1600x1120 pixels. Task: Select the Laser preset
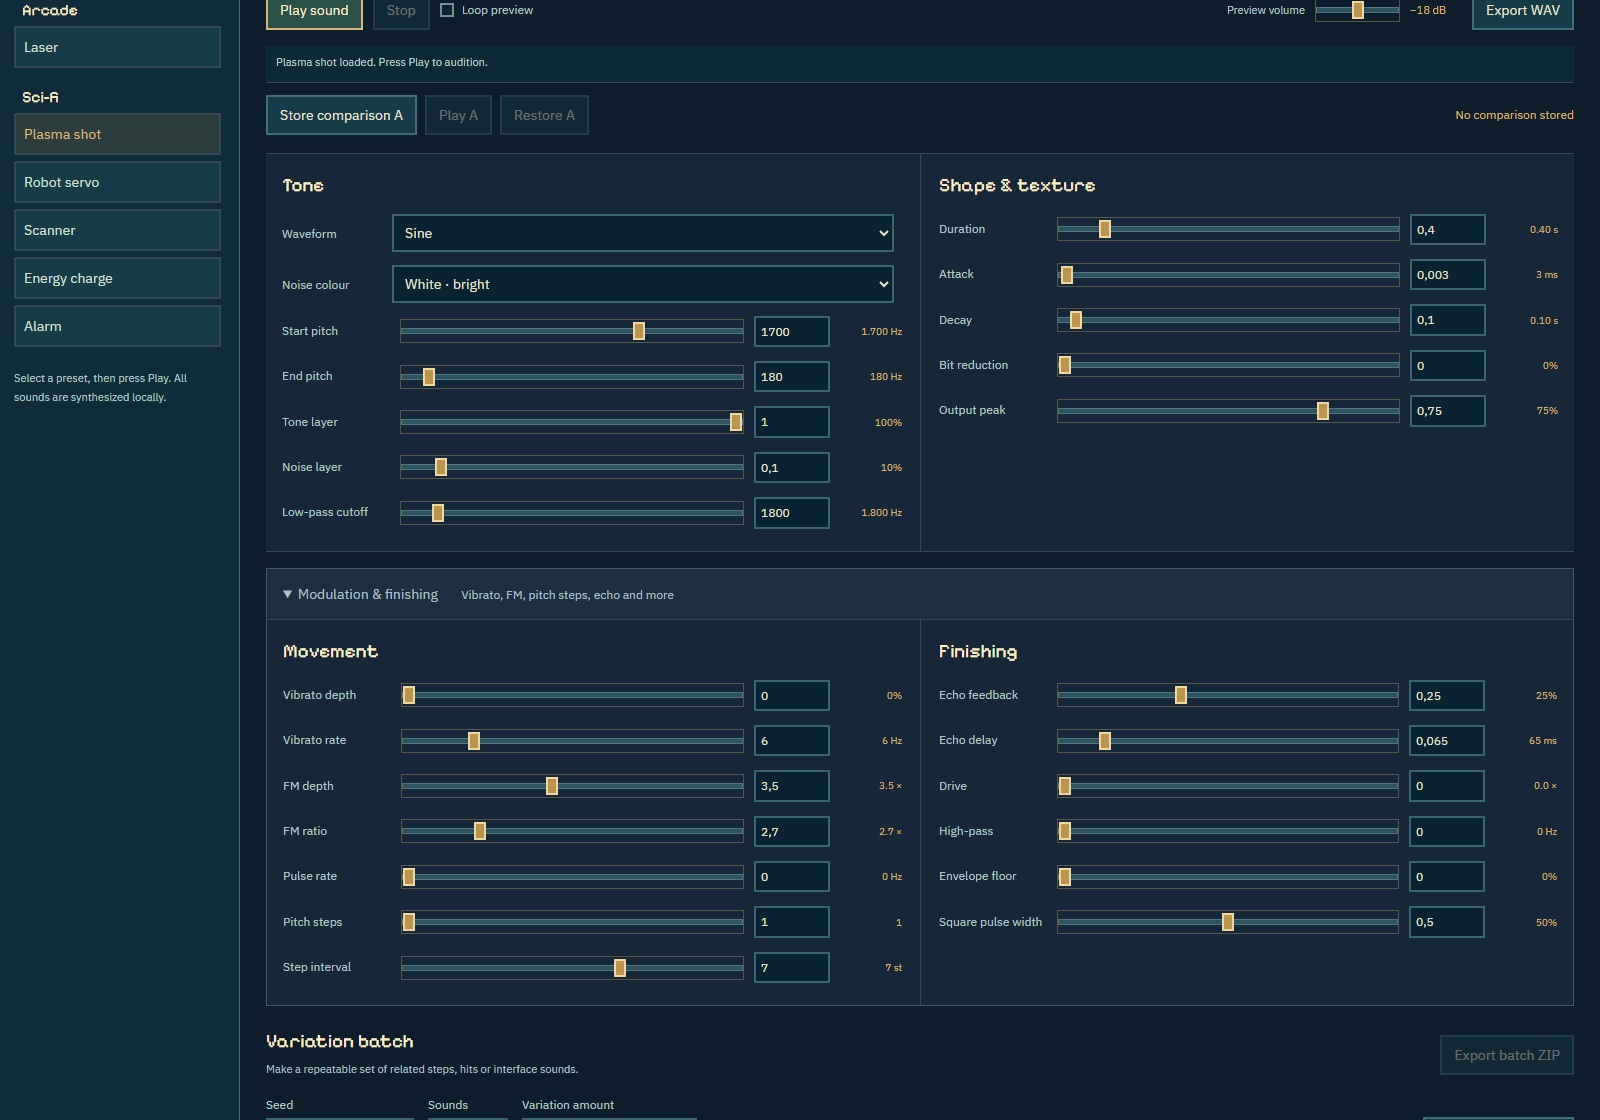[117, 47]
